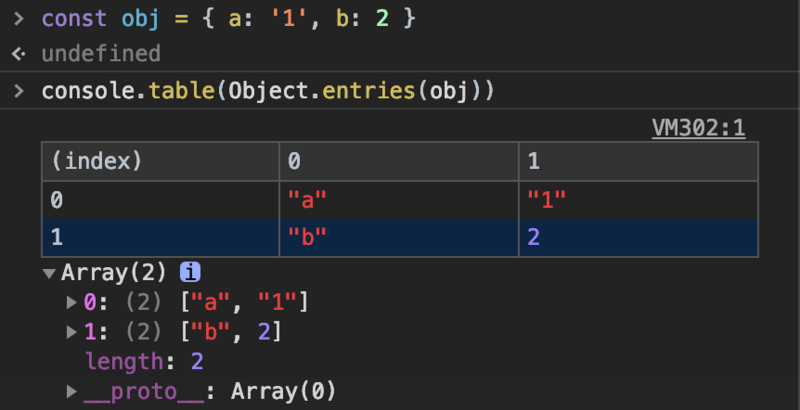The width and height of the screenshot is (800, 410).
Task: Collapse the Array(2) disclosure triangle
Action: (49, 274)
